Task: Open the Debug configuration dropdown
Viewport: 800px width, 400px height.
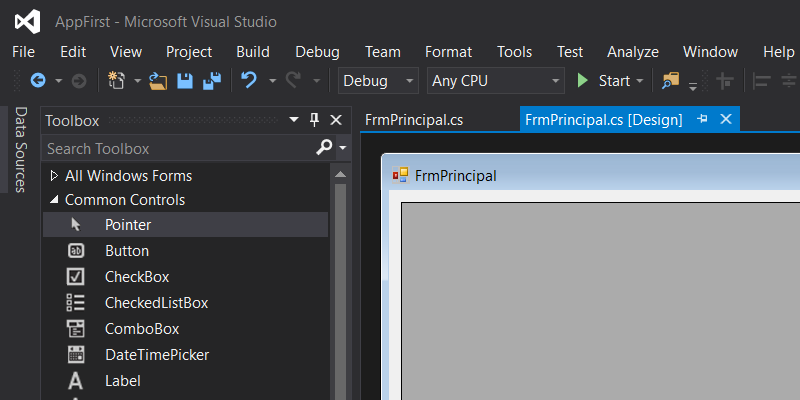Action: click(378, 81)
